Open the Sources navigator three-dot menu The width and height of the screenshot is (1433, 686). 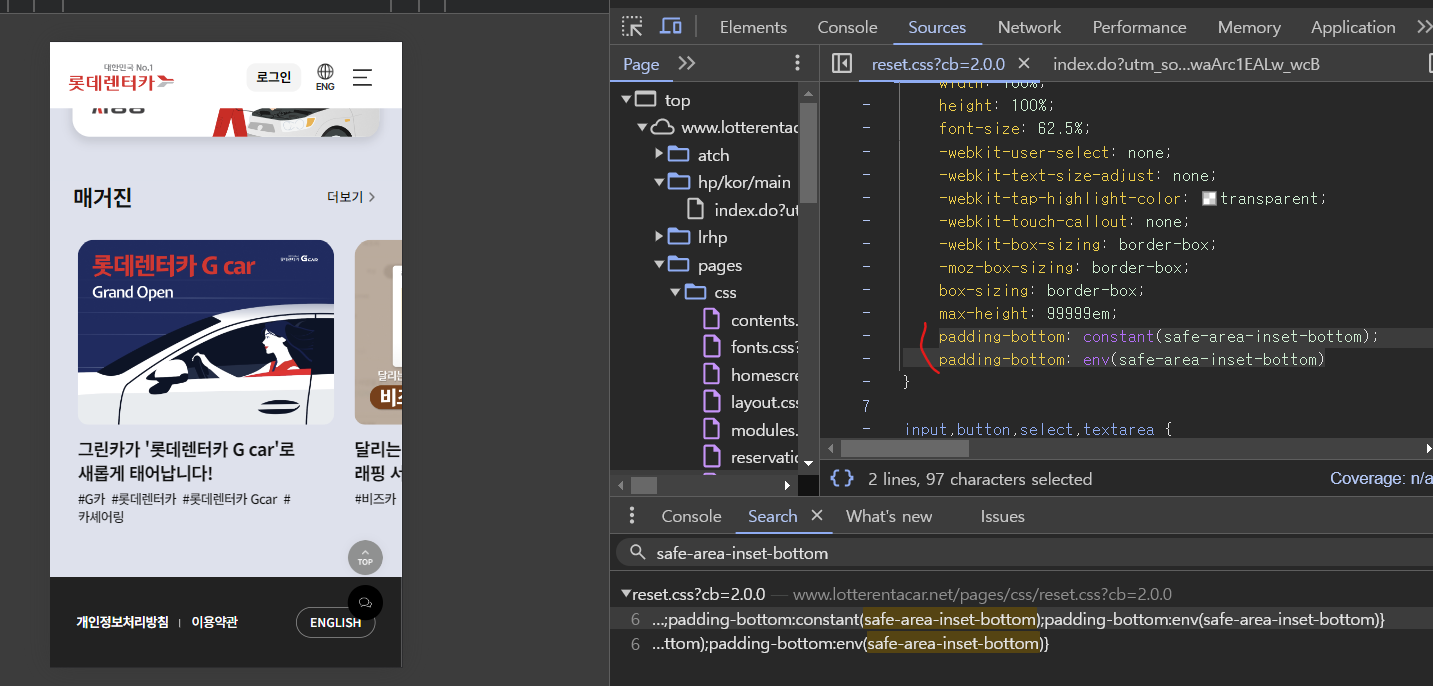point(797,63)
